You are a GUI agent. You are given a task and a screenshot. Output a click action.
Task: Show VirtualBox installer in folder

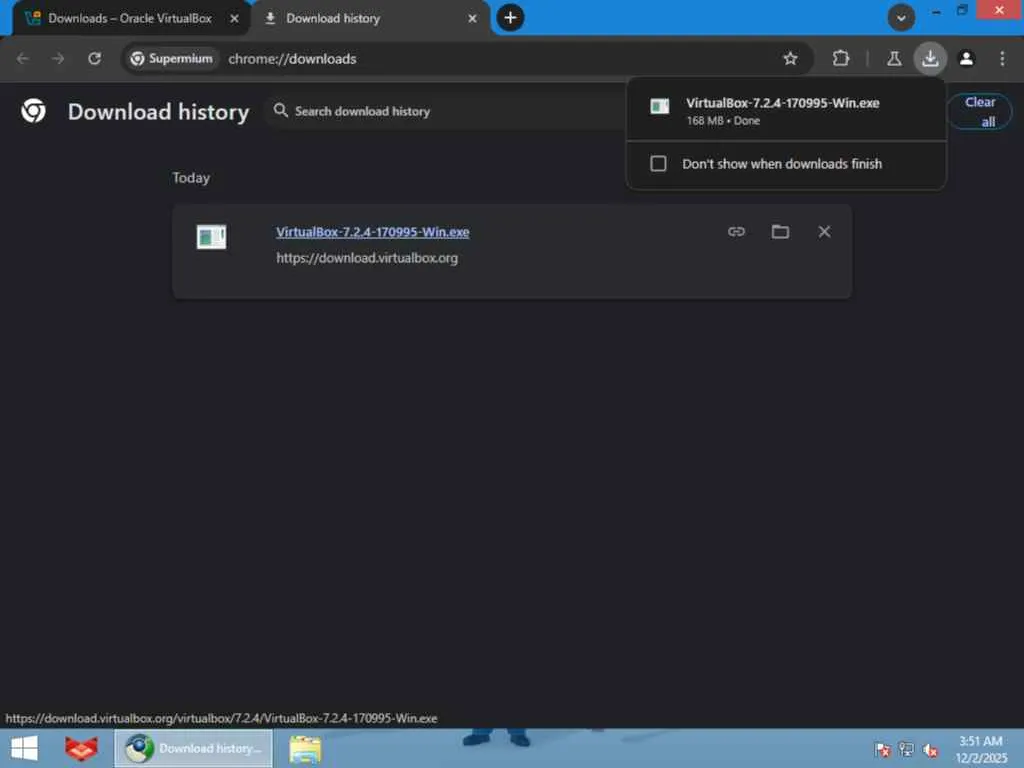tap(780, 232)
